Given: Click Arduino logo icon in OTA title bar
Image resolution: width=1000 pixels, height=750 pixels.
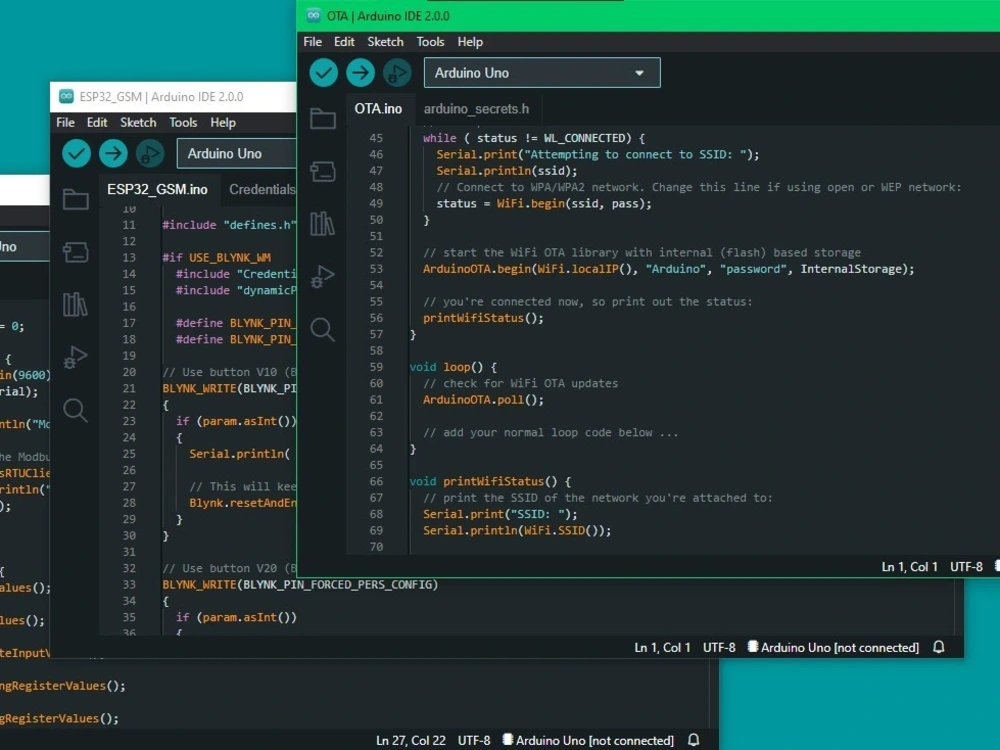Looking at the screenshot, I should [313, 15].
